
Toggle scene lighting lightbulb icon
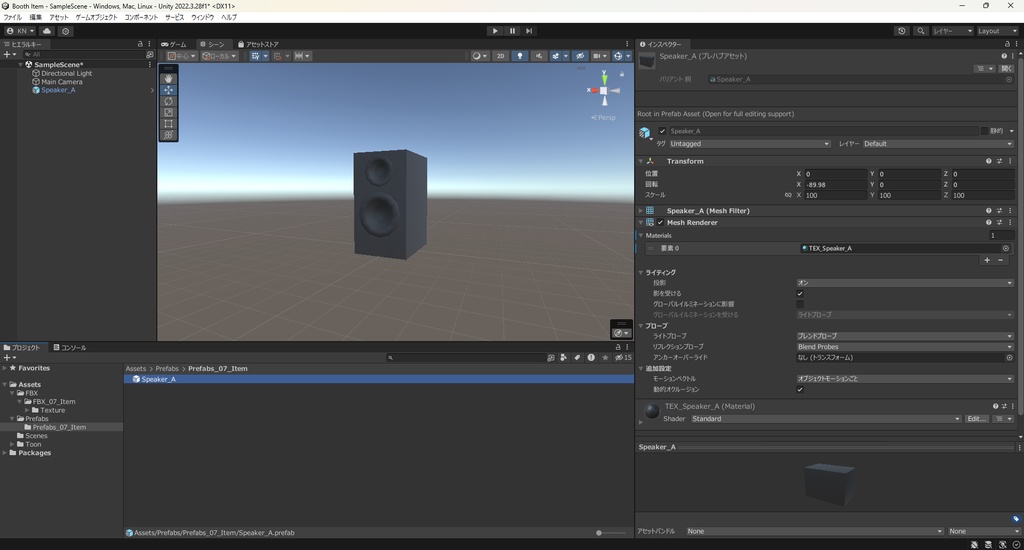point(520,56)
